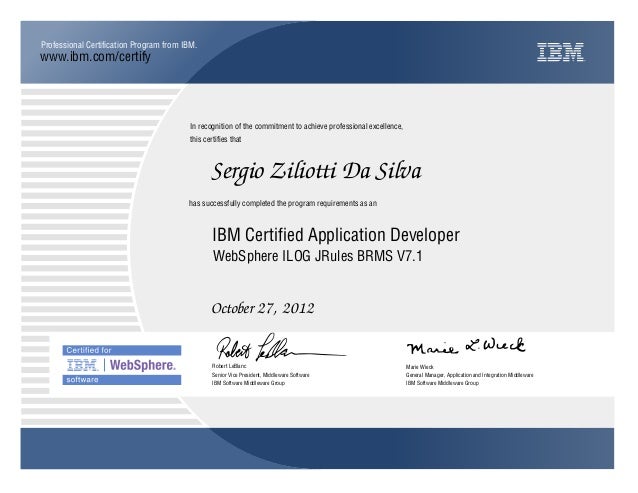The image size is (638, 493).
Task: Click 'has successfully completed the program requirements' line
Action: [x=283, y=203]
